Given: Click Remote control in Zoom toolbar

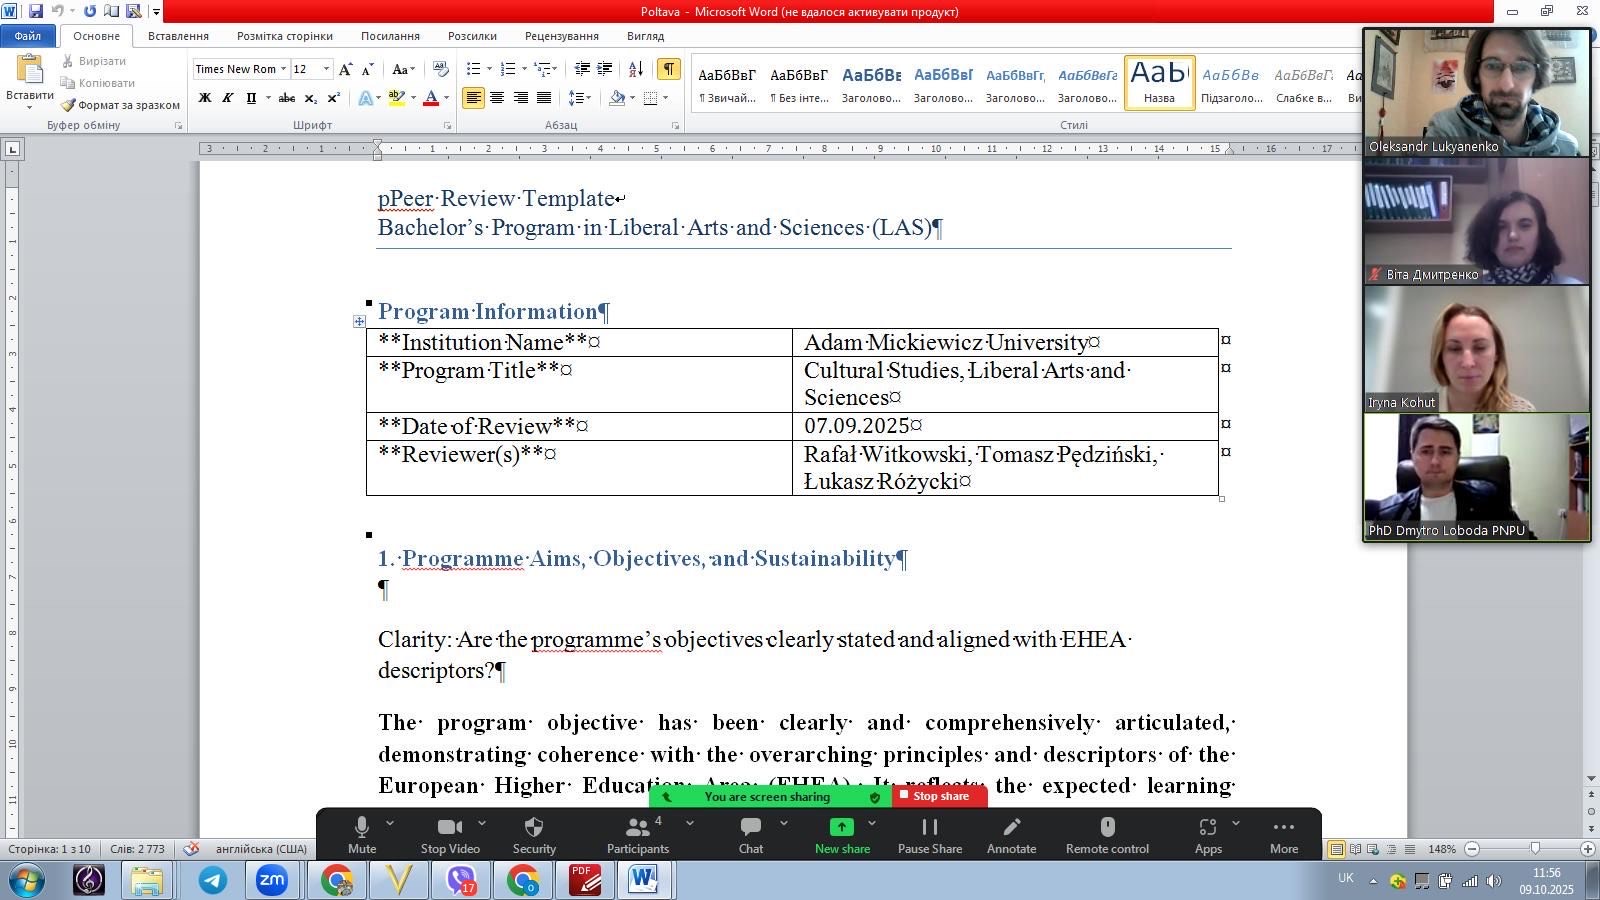Looking at the screenshot, I should pyautogui.click(x=1107, y=835).
